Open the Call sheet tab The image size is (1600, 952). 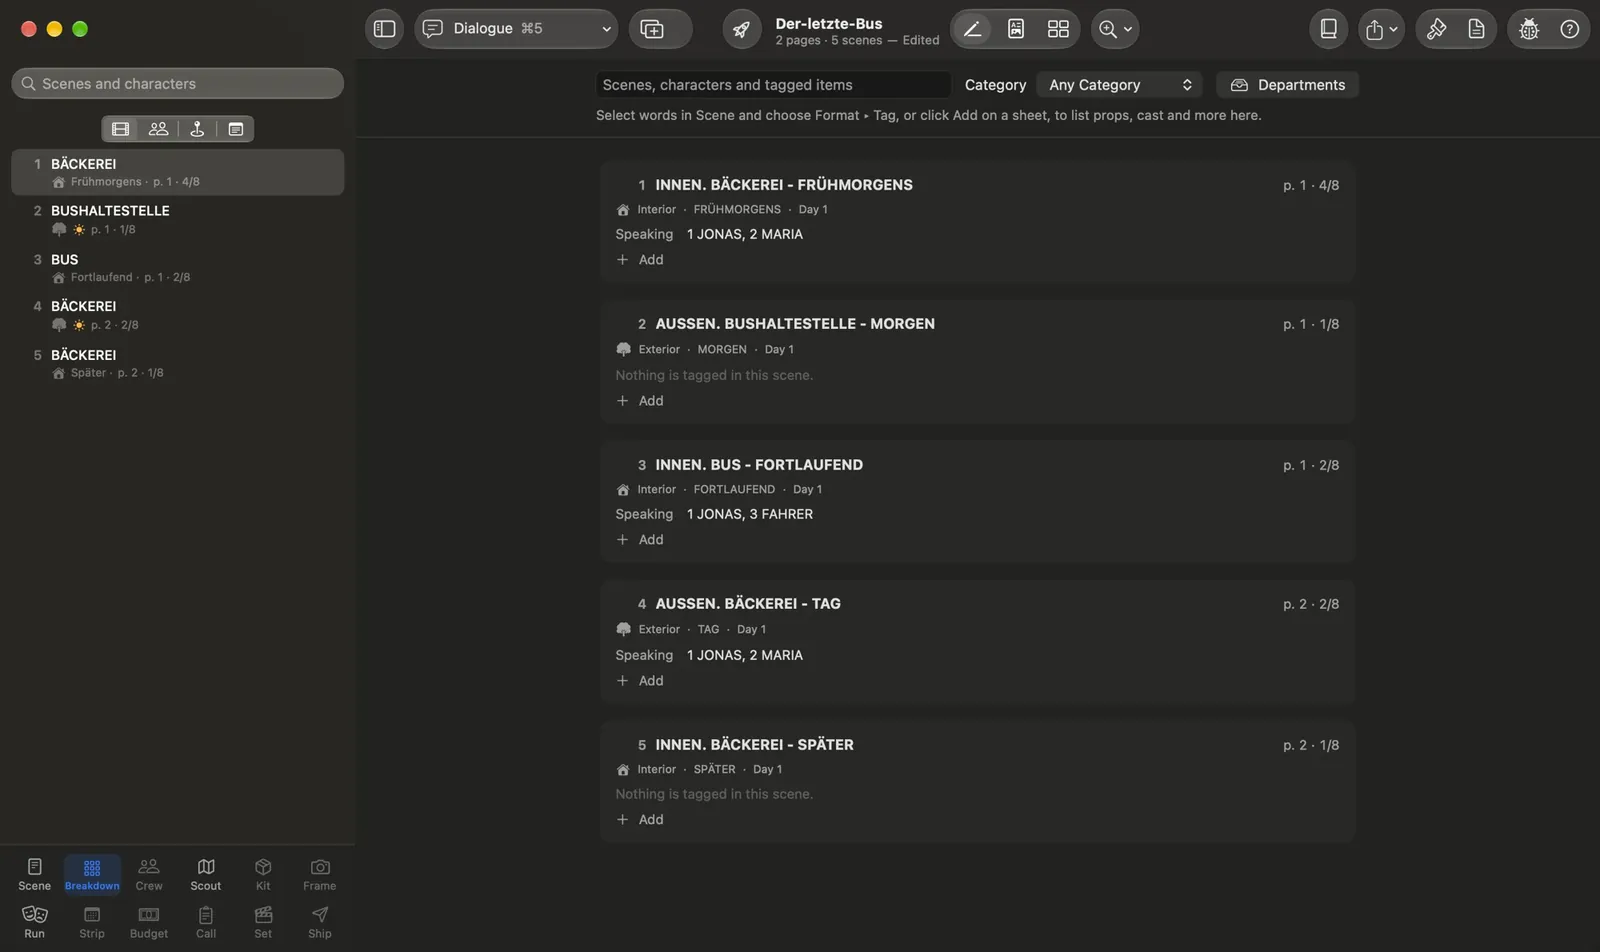[x=206, y=922]
